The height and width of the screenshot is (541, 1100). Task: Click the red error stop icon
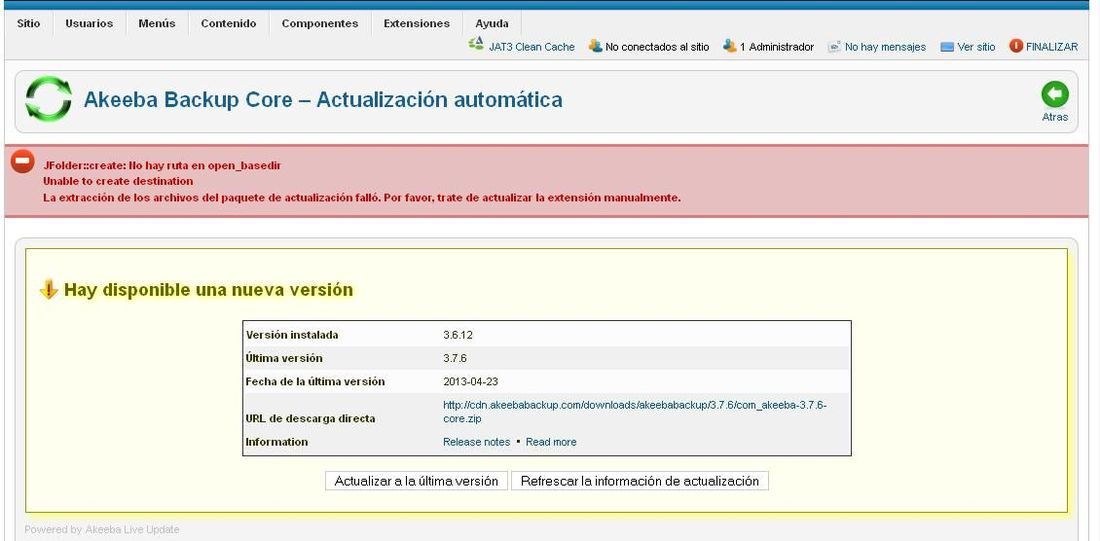tap(22, 161)
